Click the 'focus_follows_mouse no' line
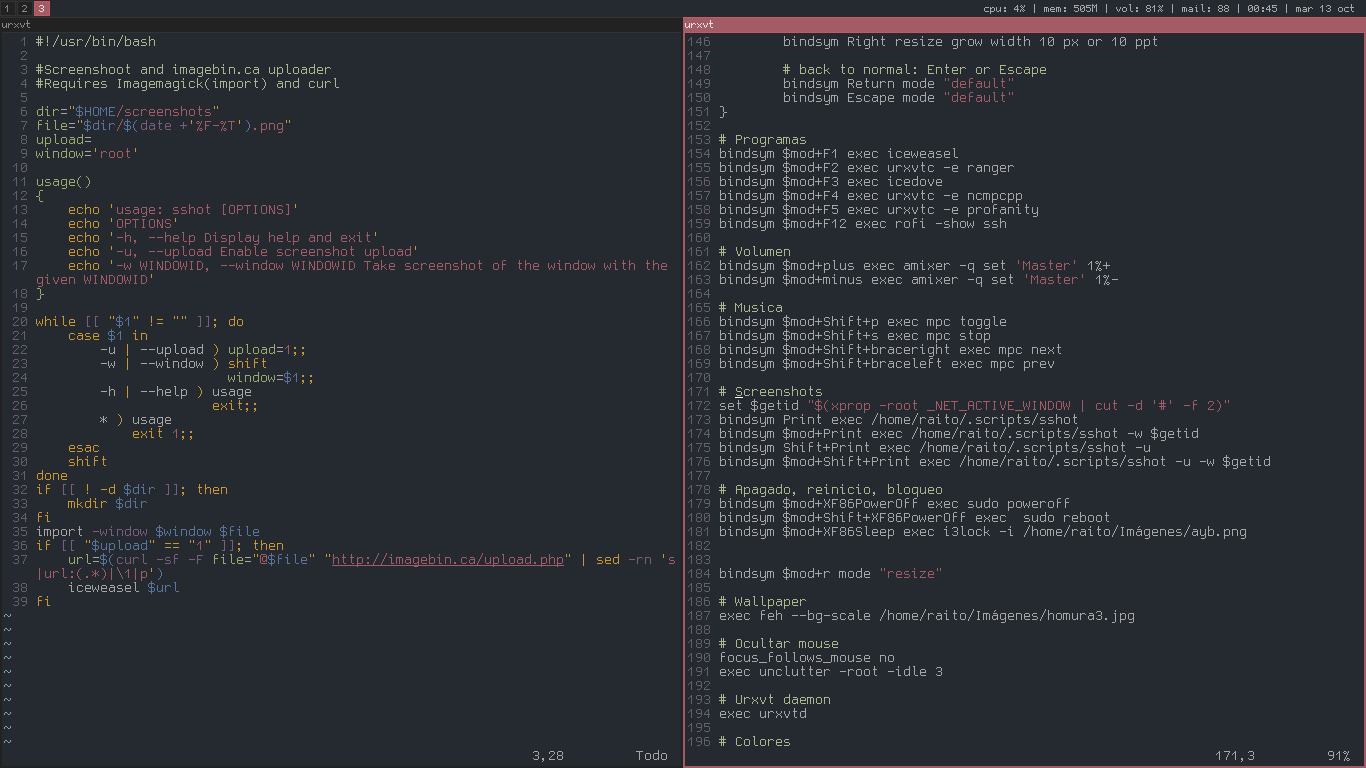Viewport: 1366px width, 768px height. tap(806, 658)
